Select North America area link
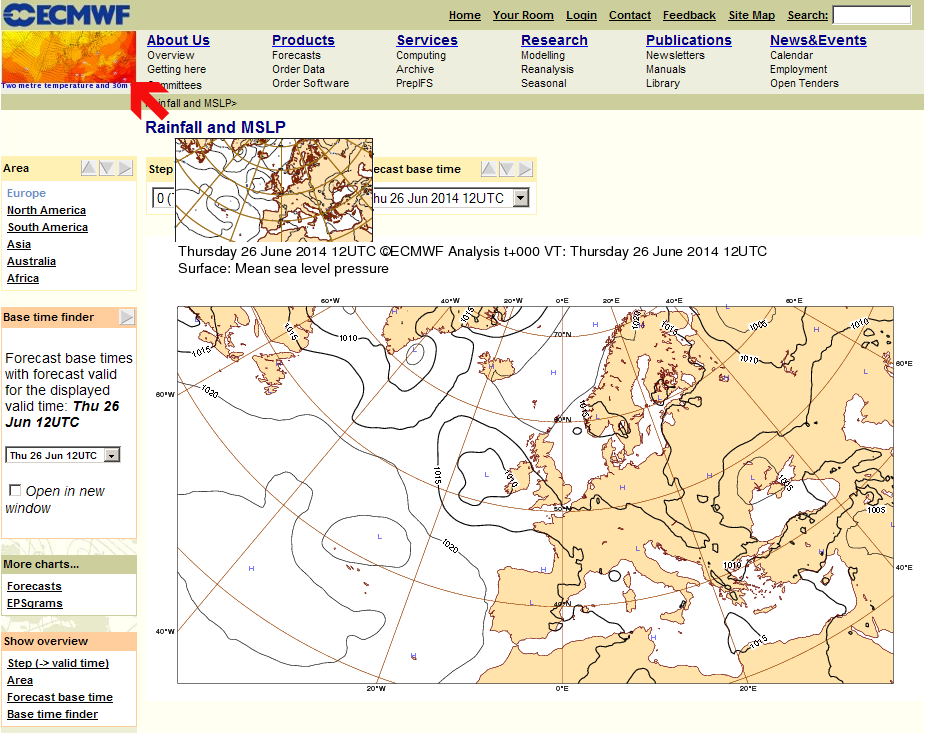 coord(46,210)
